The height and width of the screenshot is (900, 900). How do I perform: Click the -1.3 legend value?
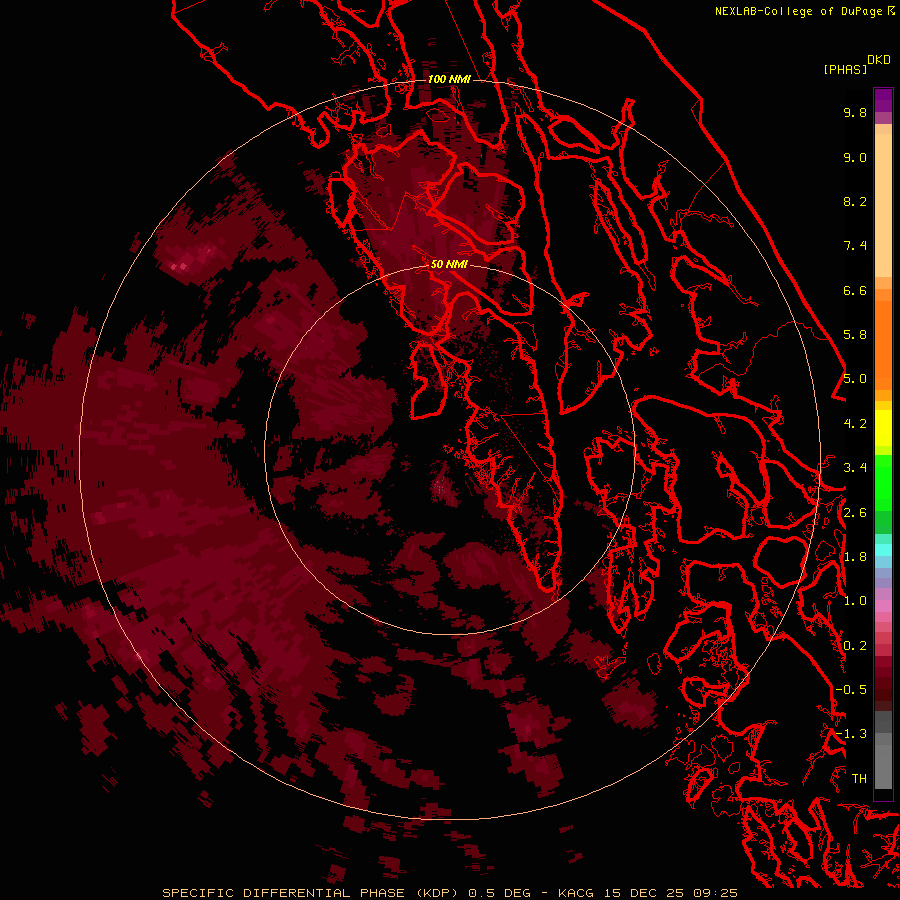click(x=851, y=734)
